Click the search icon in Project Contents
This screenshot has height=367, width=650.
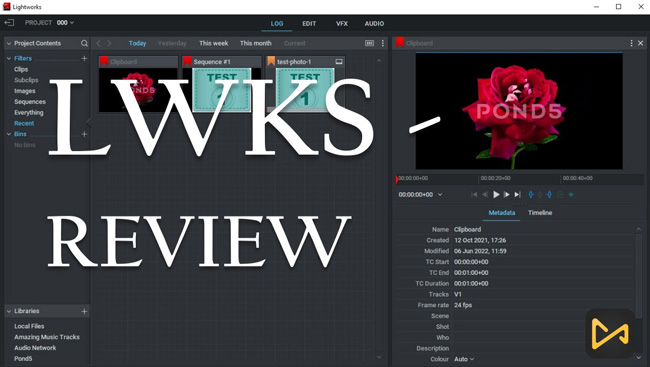84,43
